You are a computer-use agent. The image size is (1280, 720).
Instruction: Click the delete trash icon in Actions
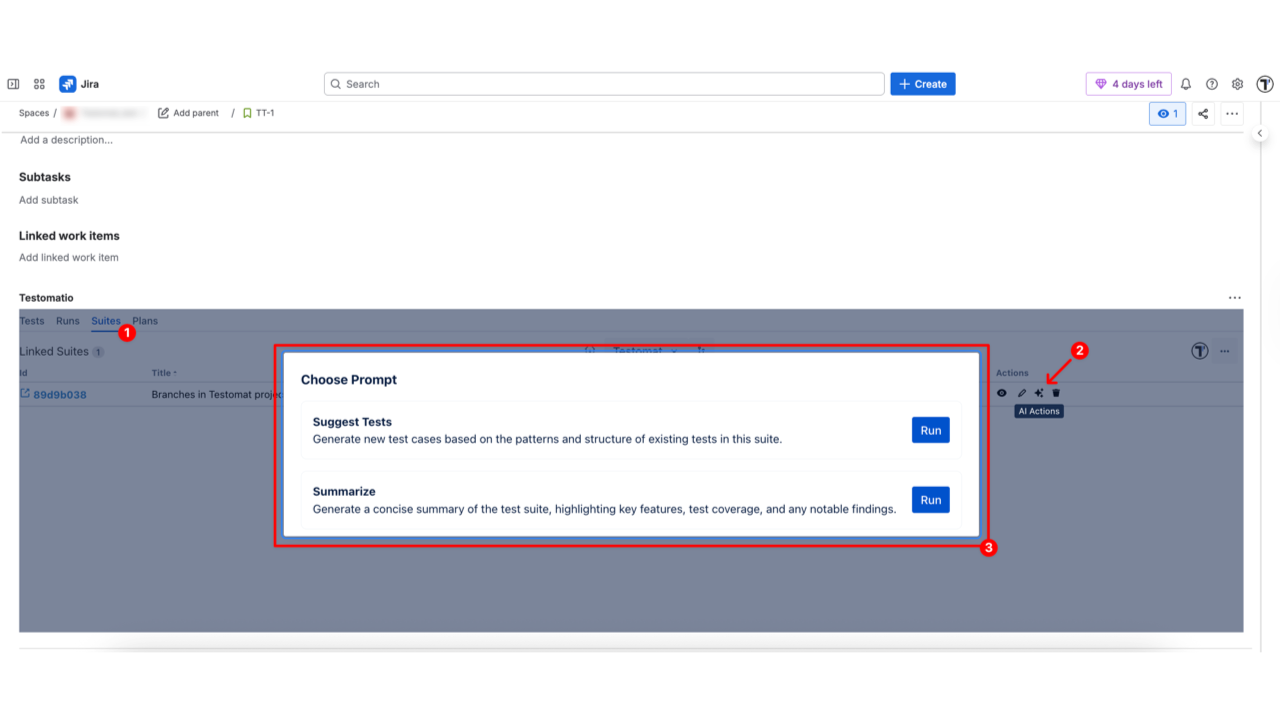1056,393
